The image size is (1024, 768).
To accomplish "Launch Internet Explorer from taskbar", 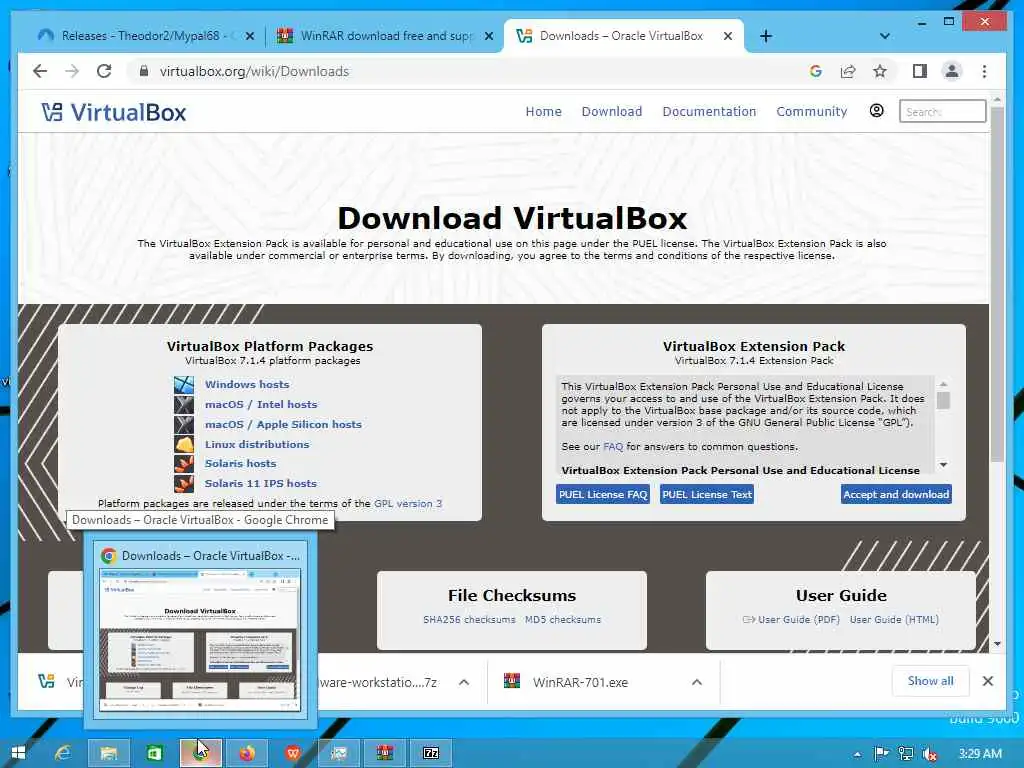I will (63, 753).
